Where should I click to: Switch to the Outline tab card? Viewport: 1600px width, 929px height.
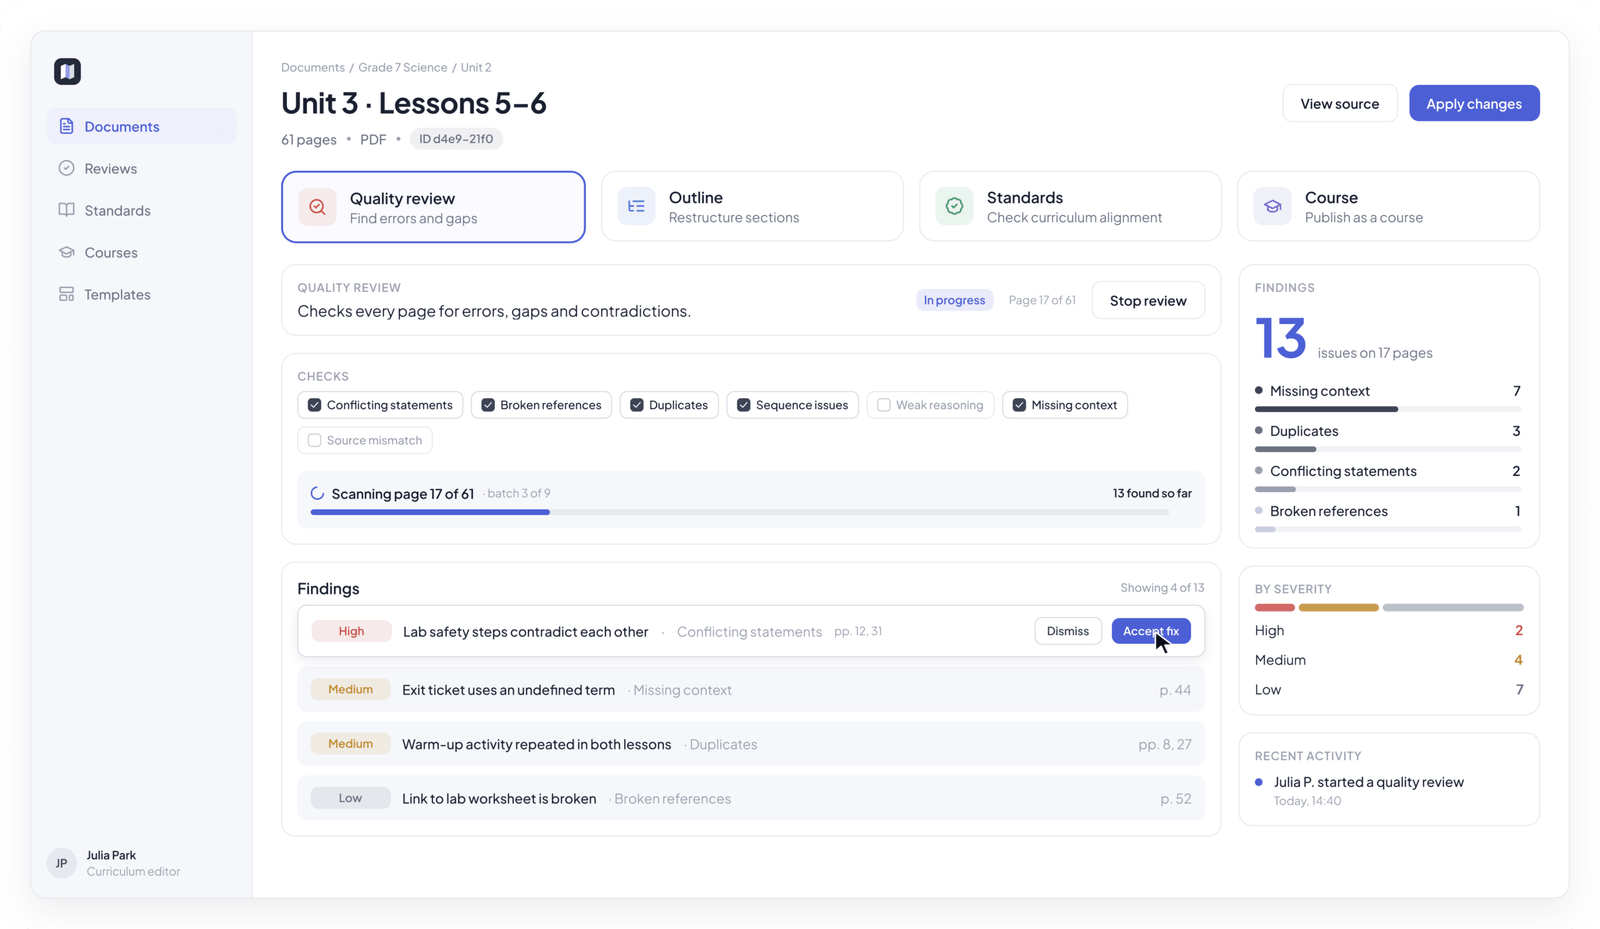pos(752,206)
